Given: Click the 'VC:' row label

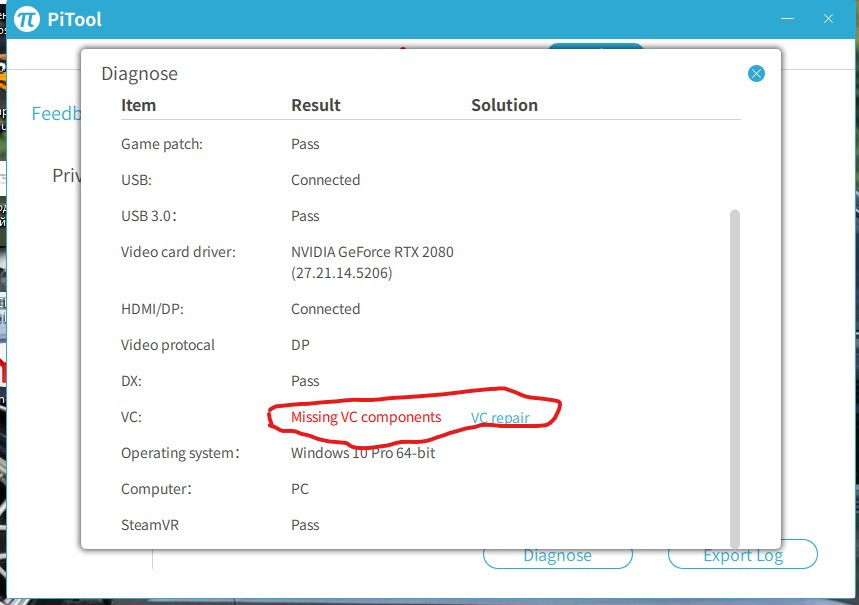Looking at the screenshot, I should (x=131, y=417).
